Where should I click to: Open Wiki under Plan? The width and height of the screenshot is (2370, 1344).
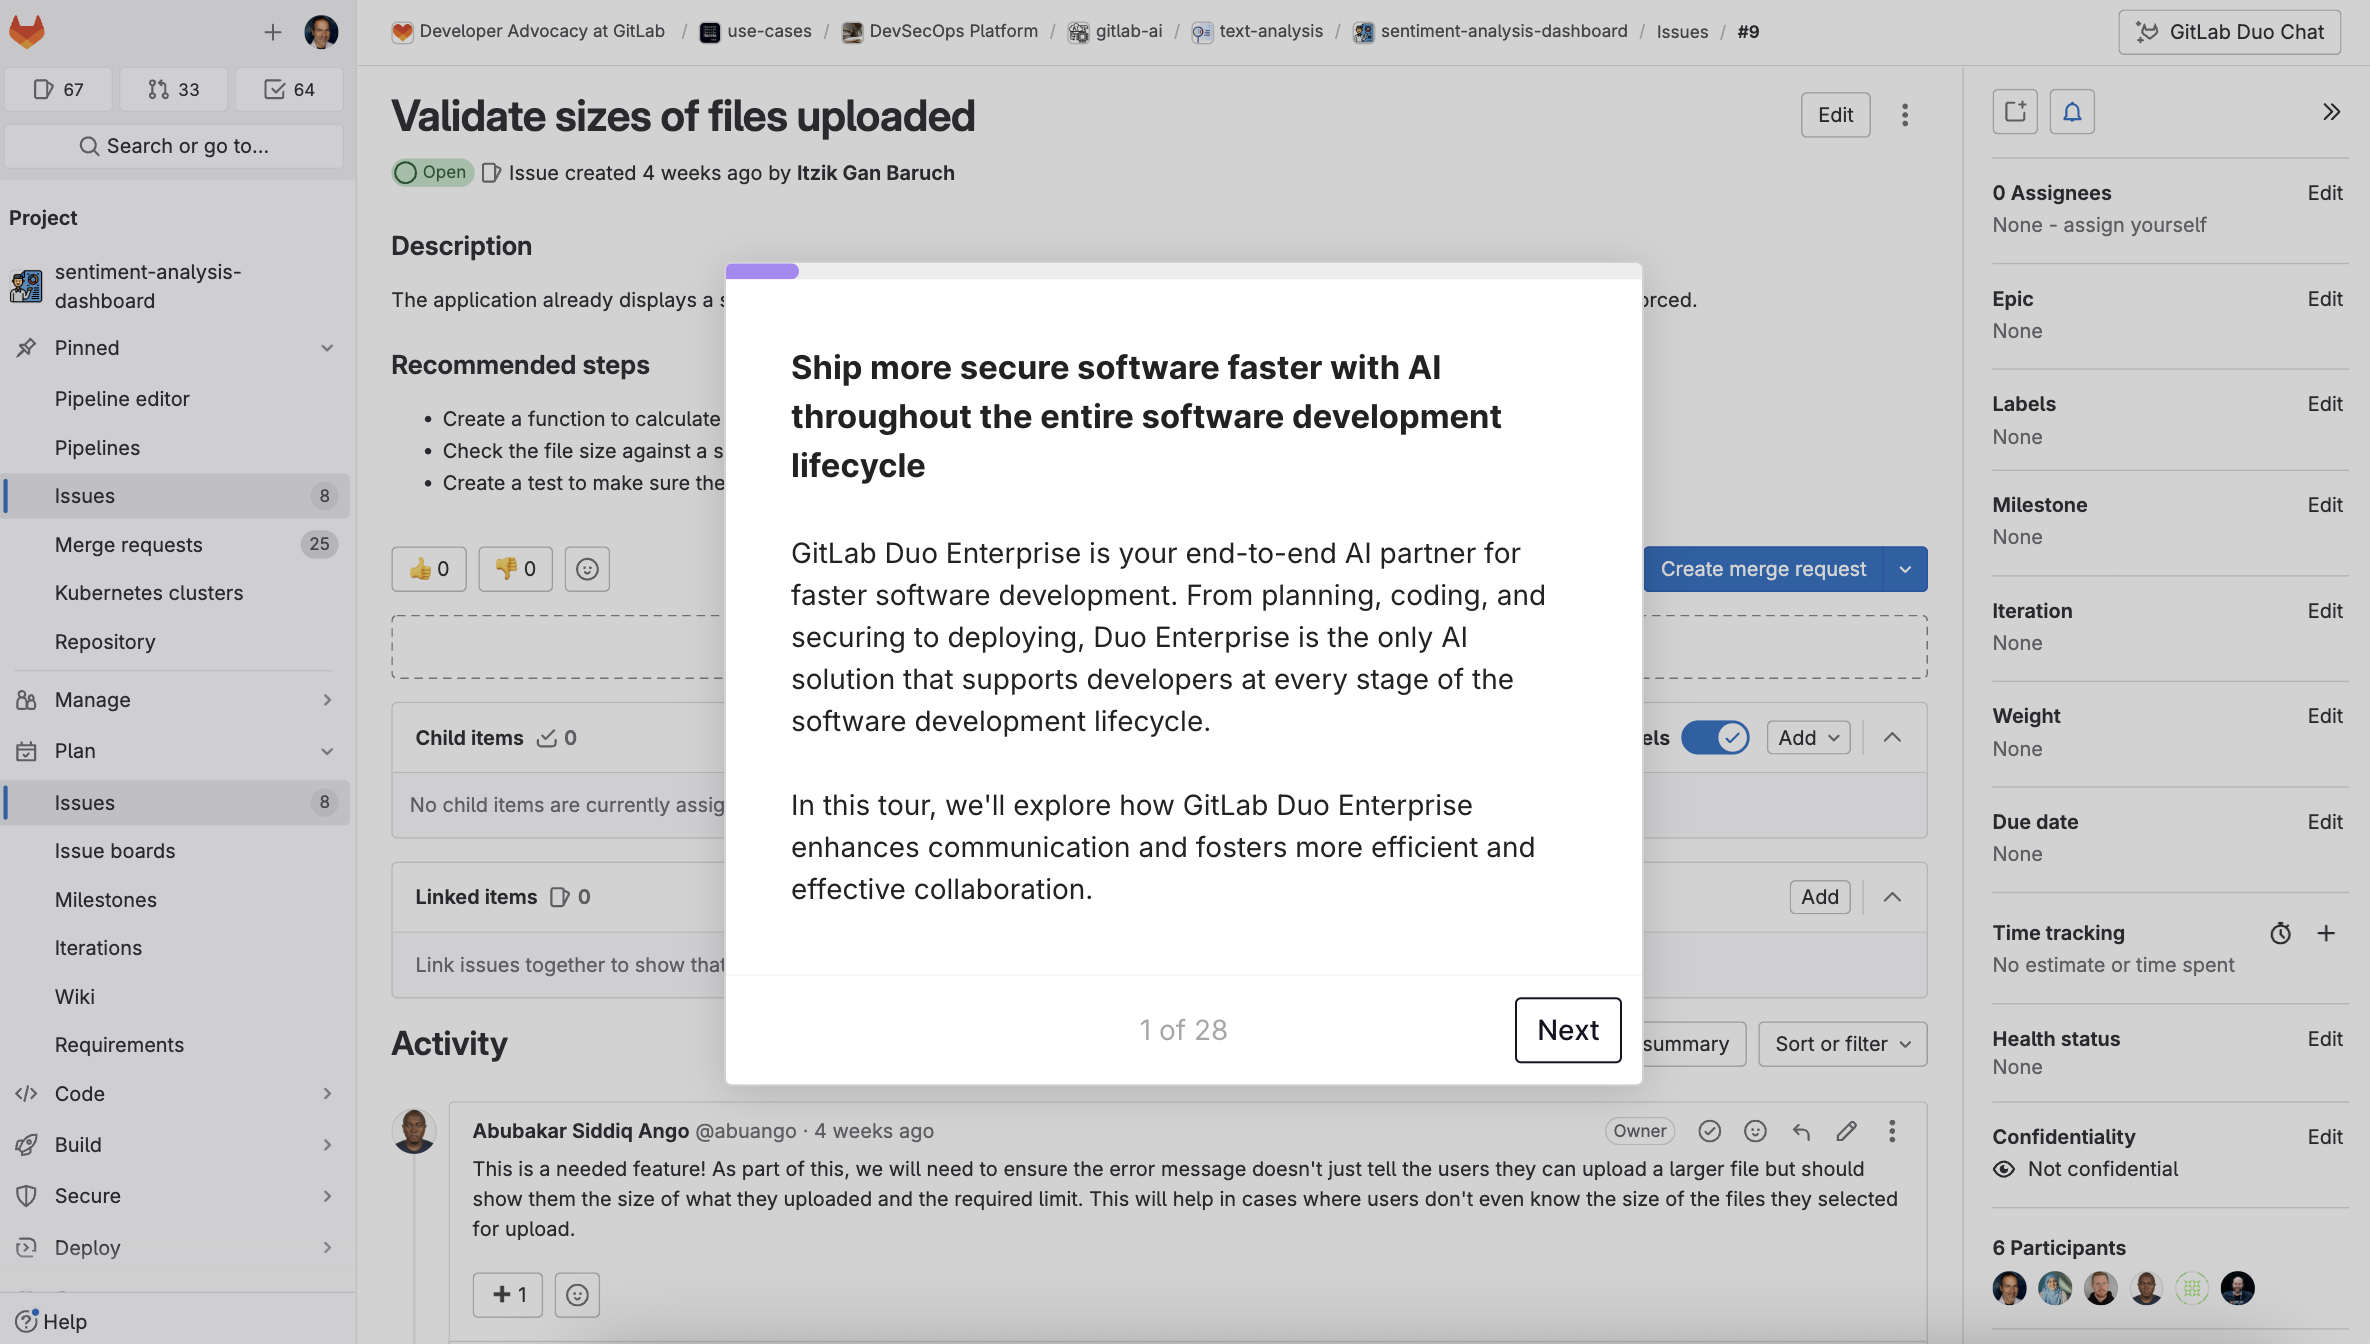(75, 997)
